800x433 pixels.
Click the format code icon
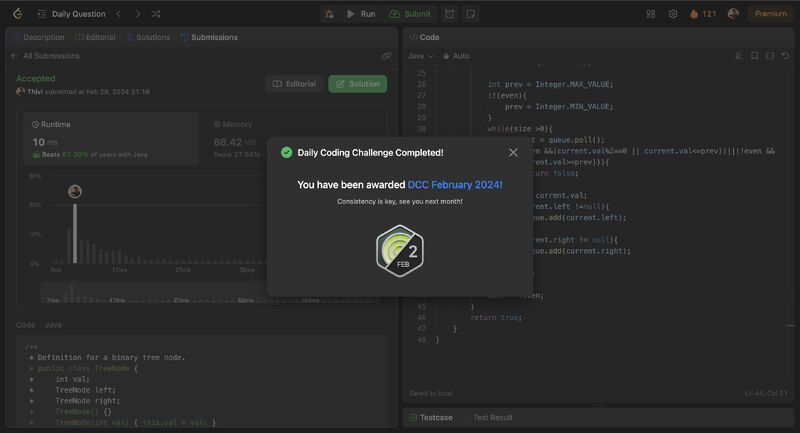click(739, 56)
